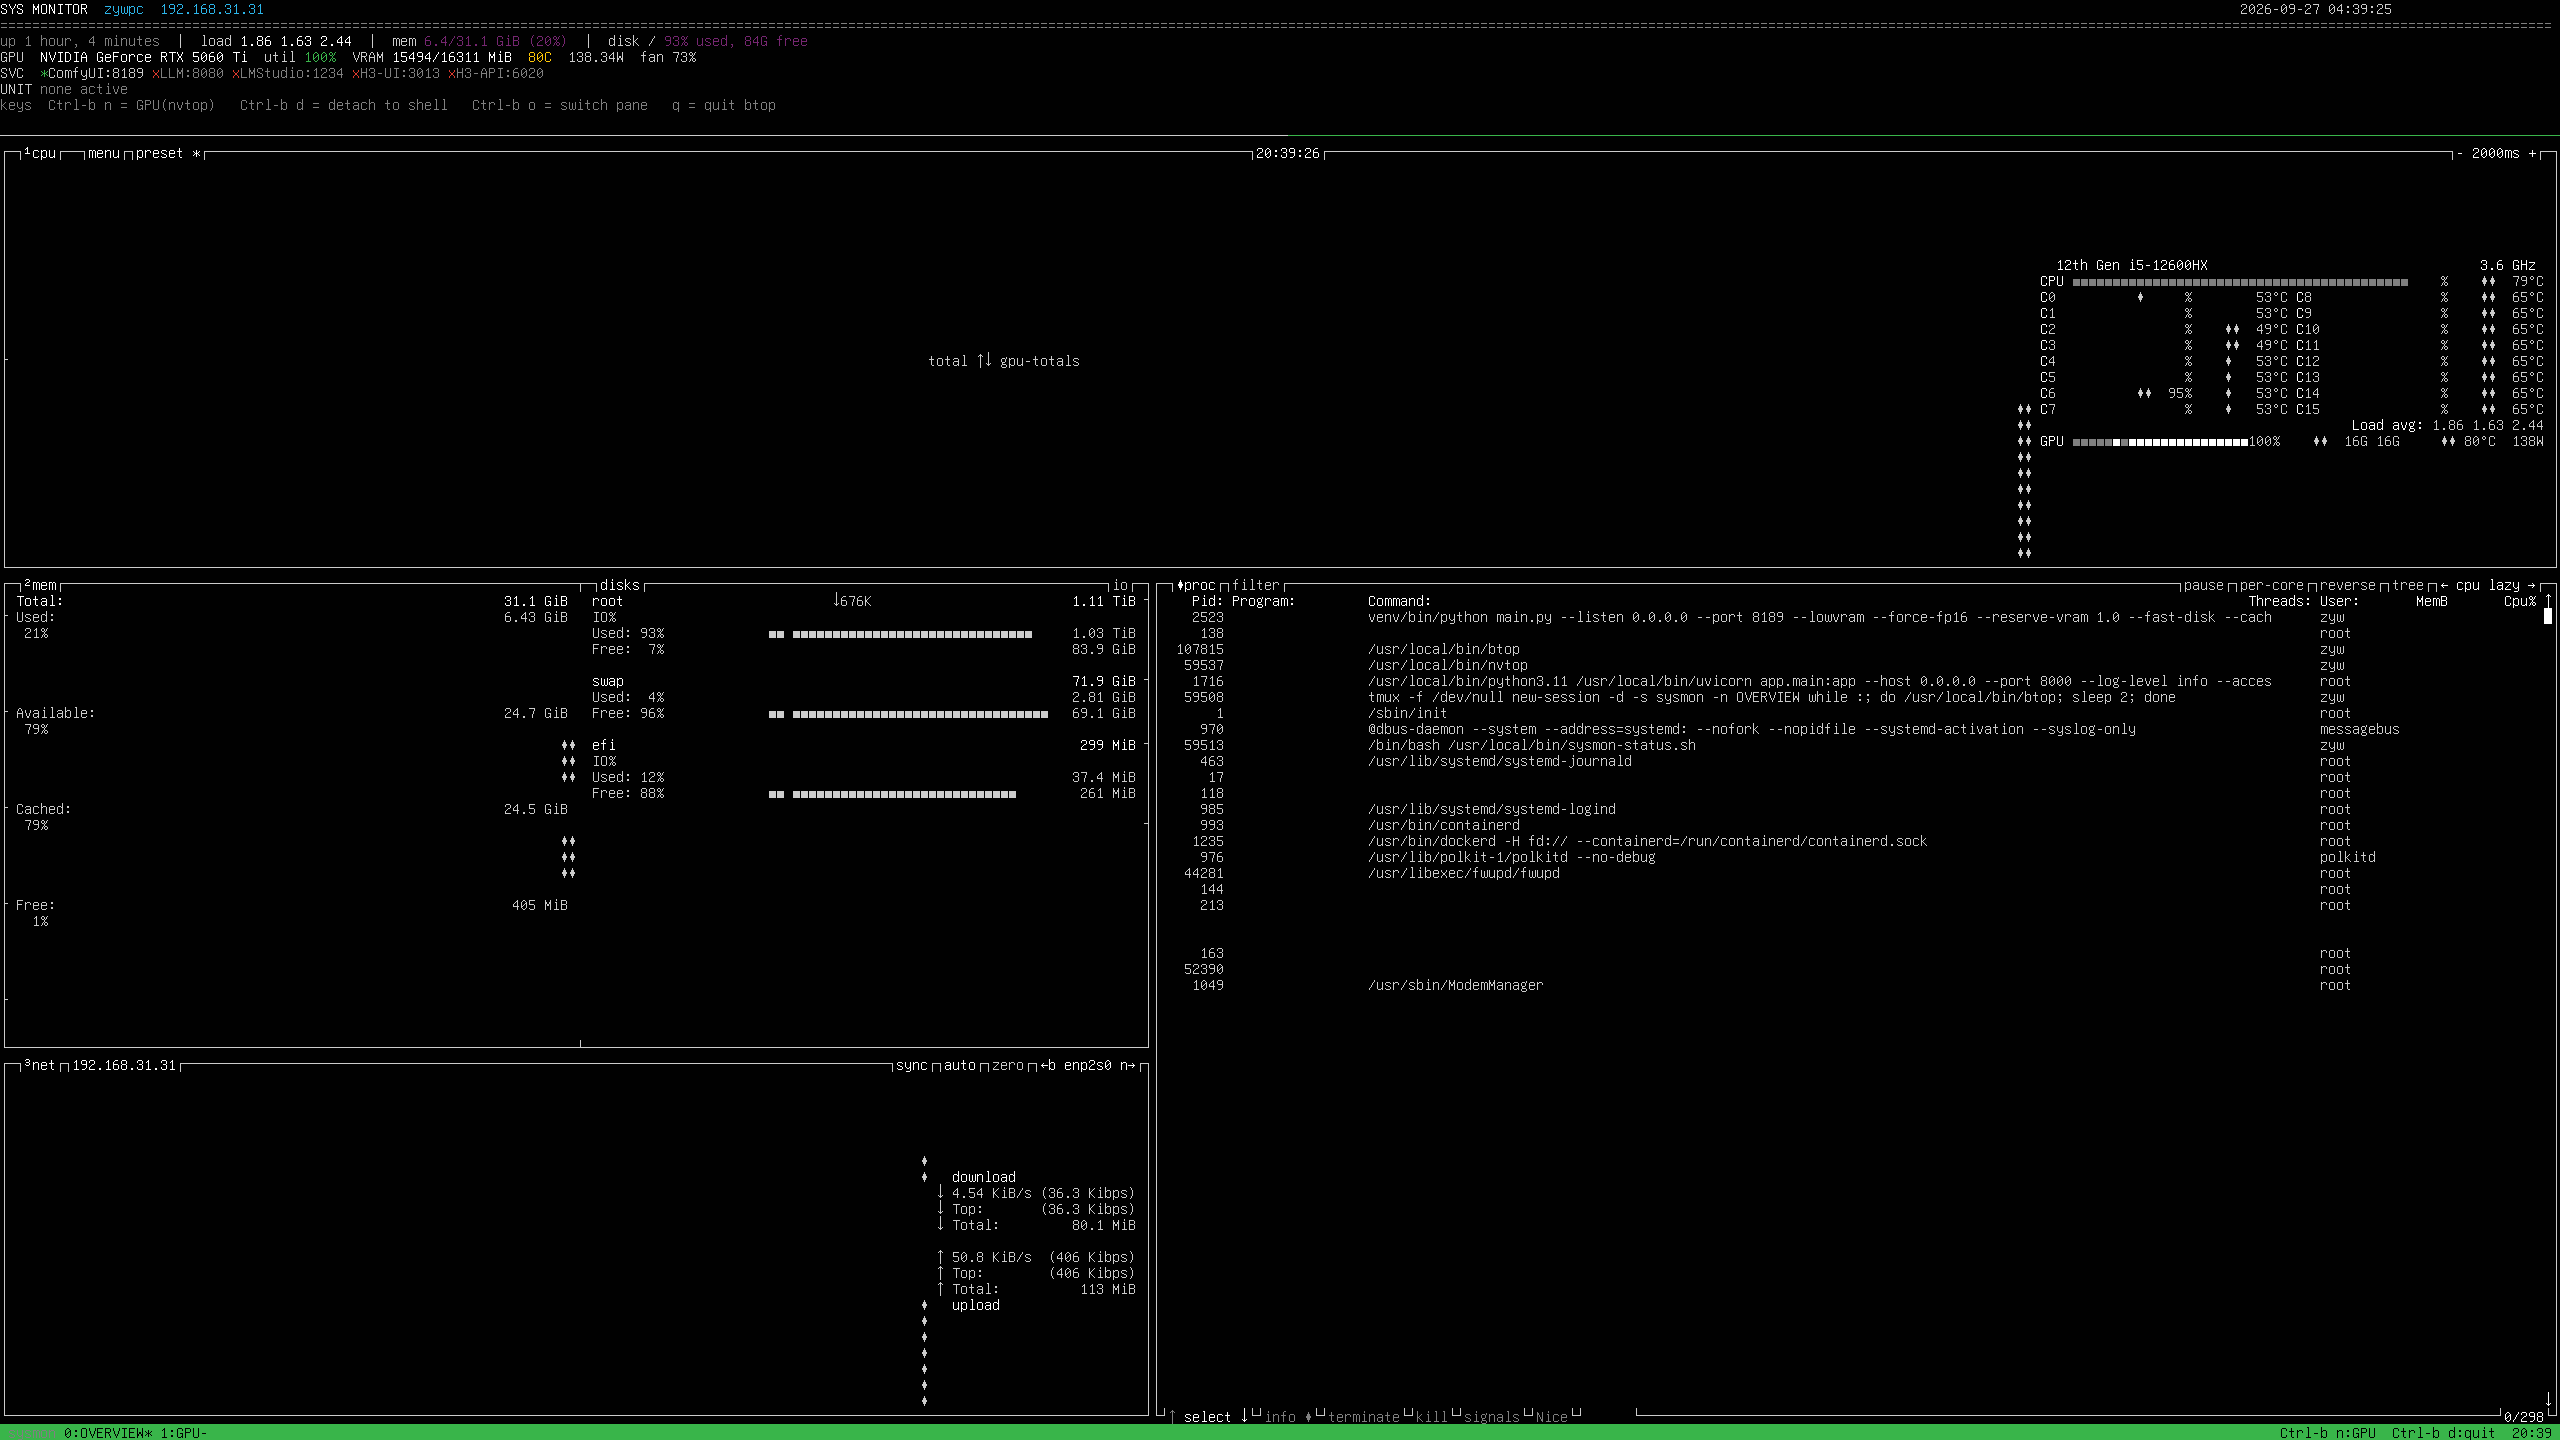Toggle the disks panel label
This screenshot has width=2560, height=1440.
620,585
